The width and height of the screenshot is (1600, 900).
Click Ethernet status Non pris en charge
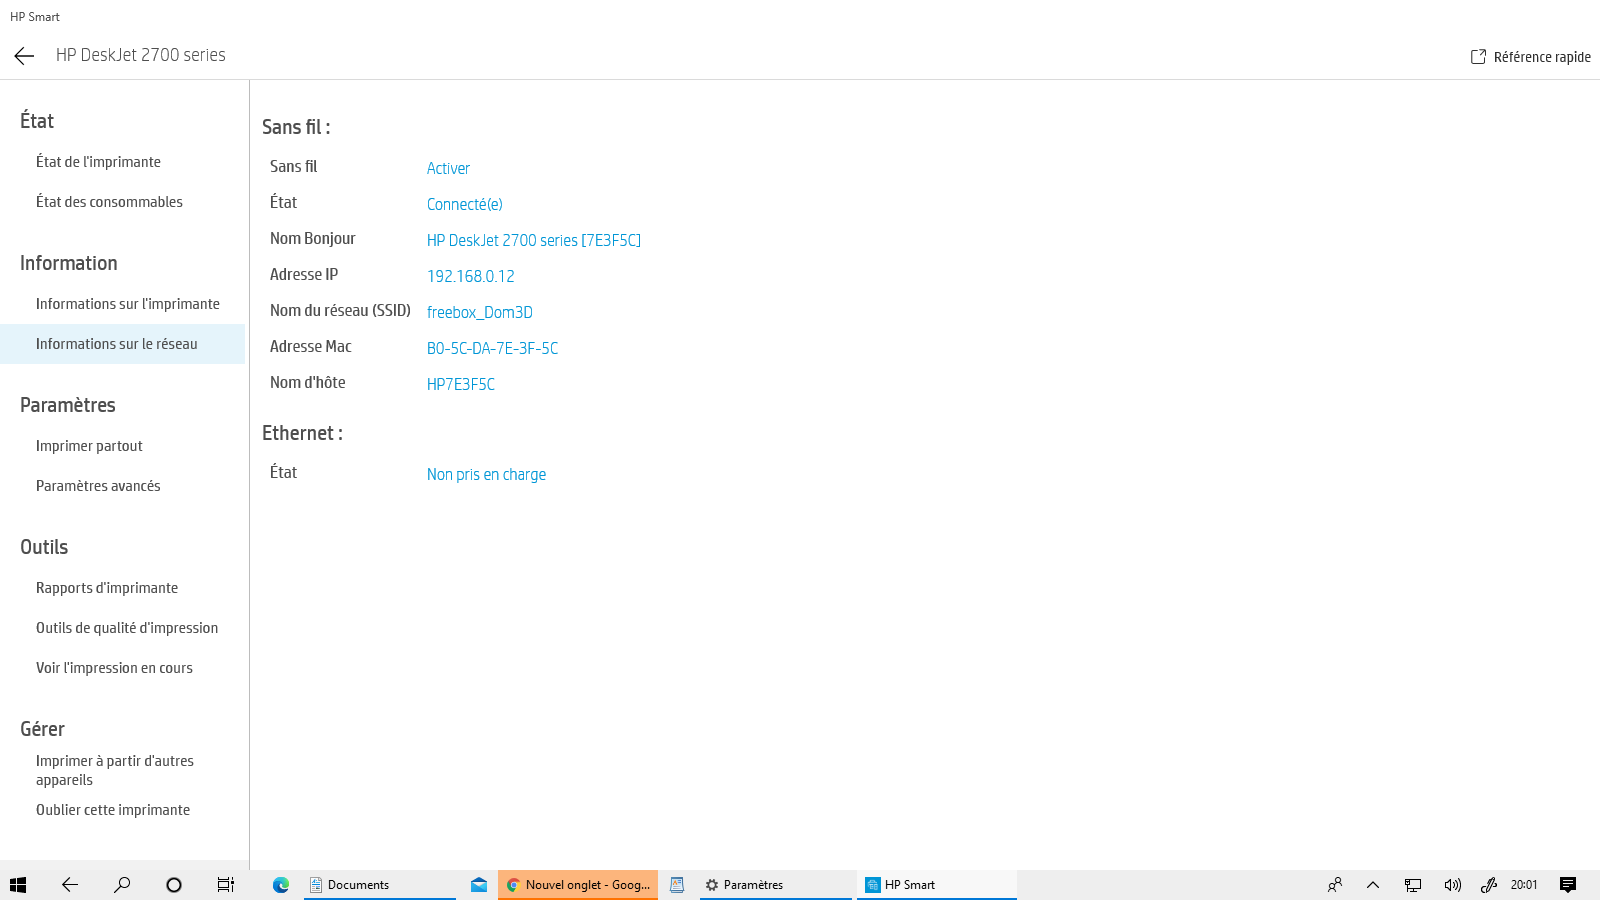[x=486, y=474]
